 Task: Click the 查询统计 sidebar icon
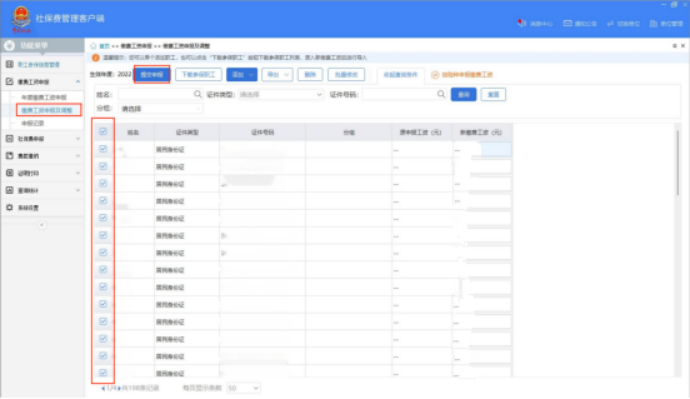[10, 190]
